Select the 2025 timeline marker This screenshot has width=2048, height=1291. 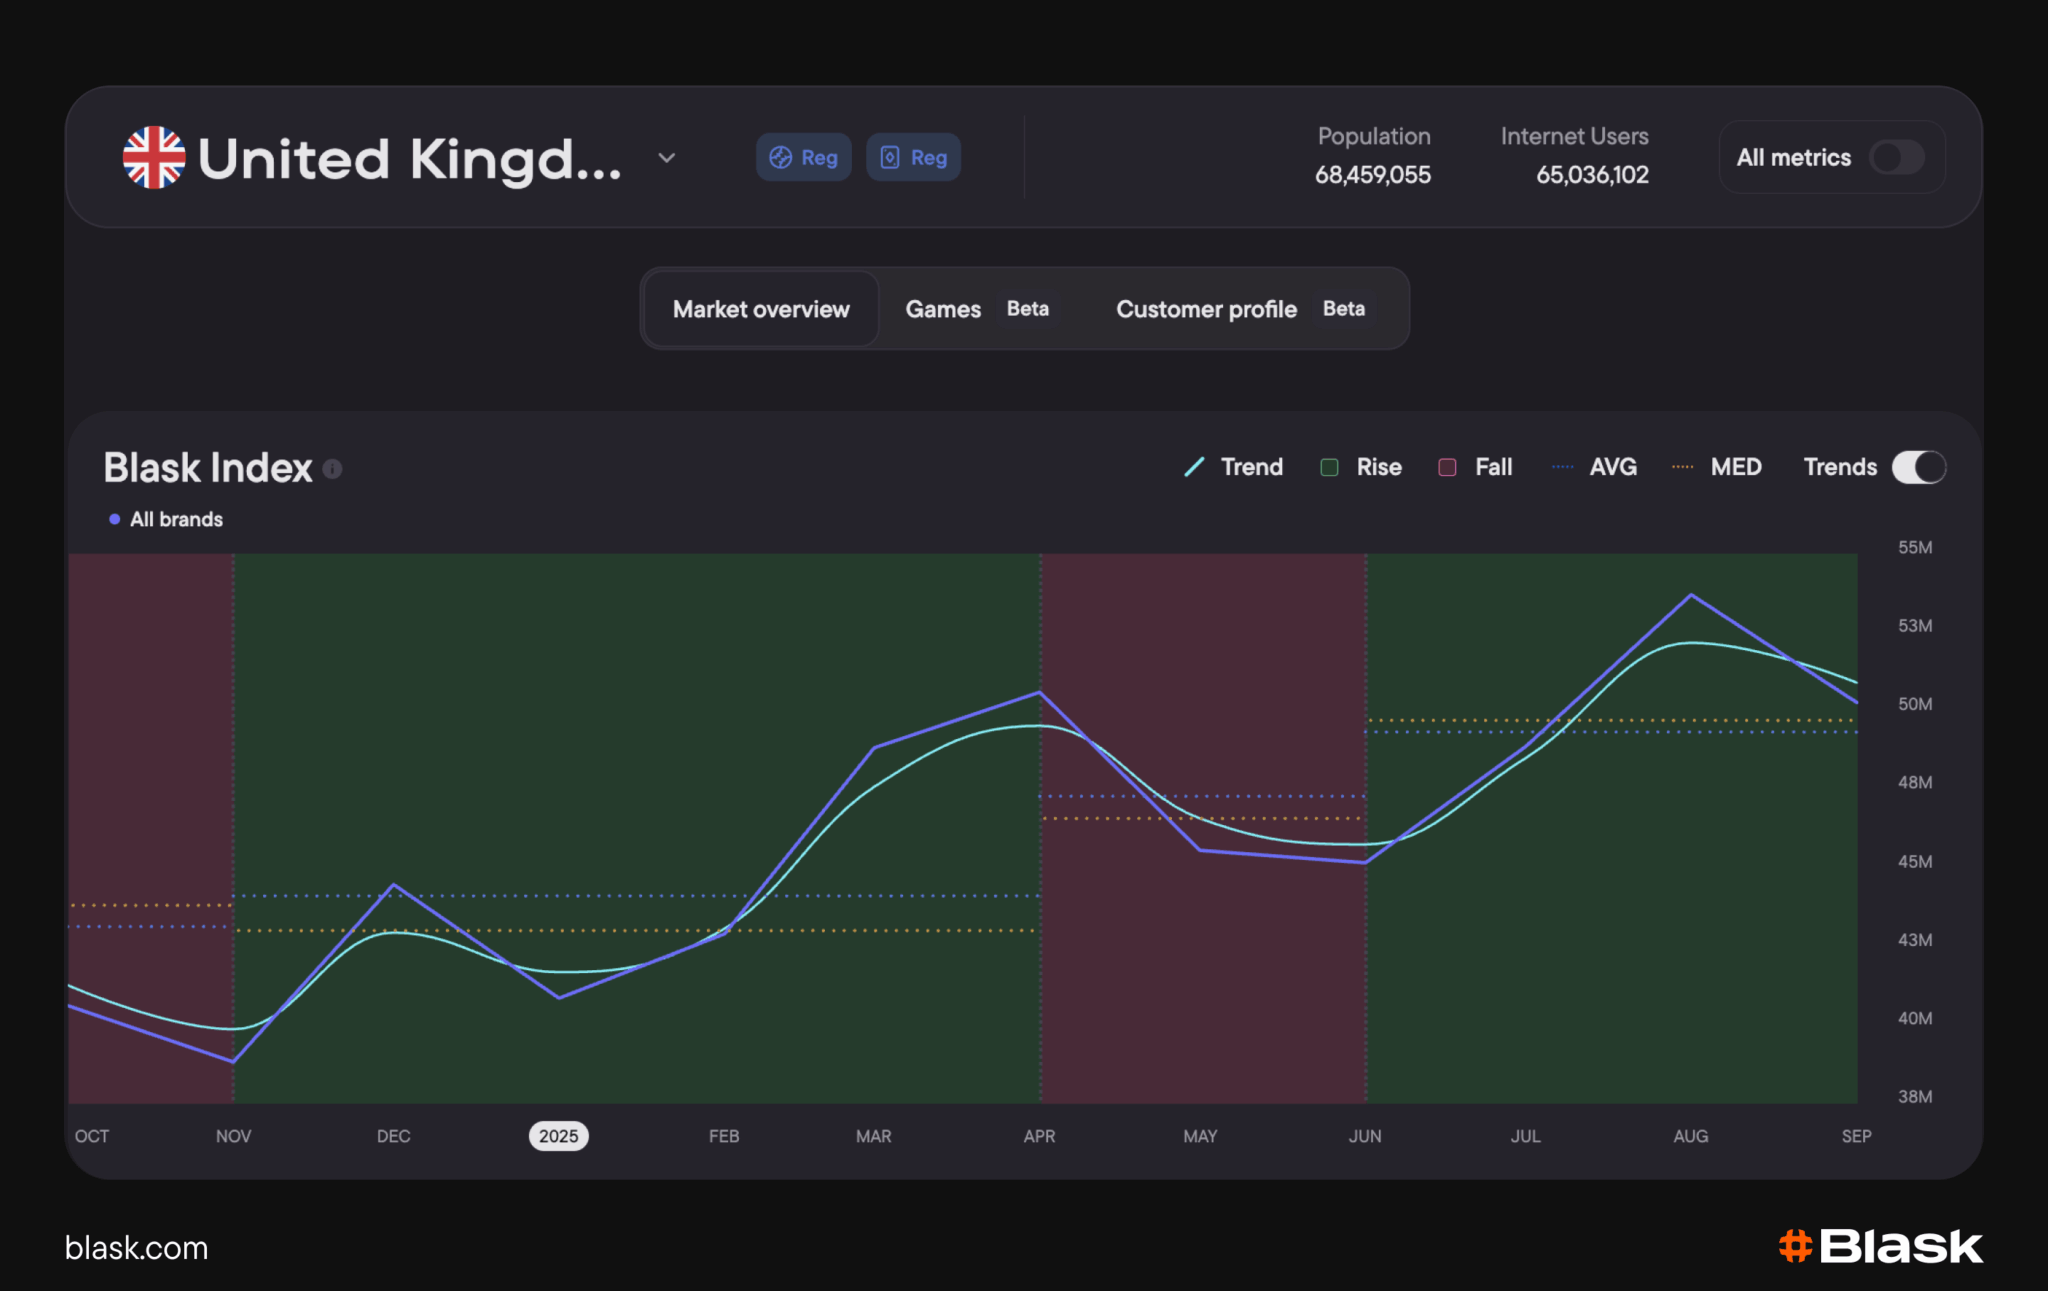pos(559,1136)
